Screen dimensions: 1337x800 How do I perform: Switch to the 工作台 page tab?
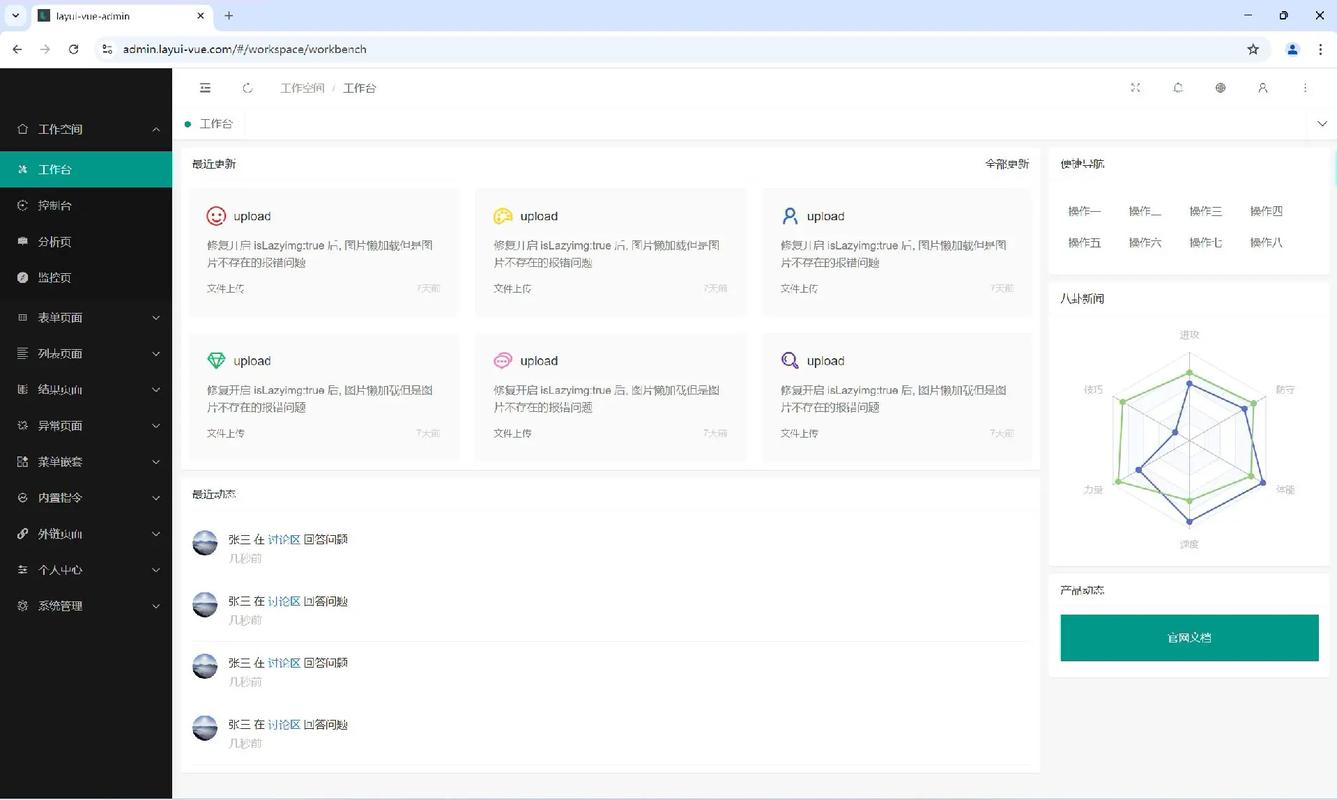215,124
